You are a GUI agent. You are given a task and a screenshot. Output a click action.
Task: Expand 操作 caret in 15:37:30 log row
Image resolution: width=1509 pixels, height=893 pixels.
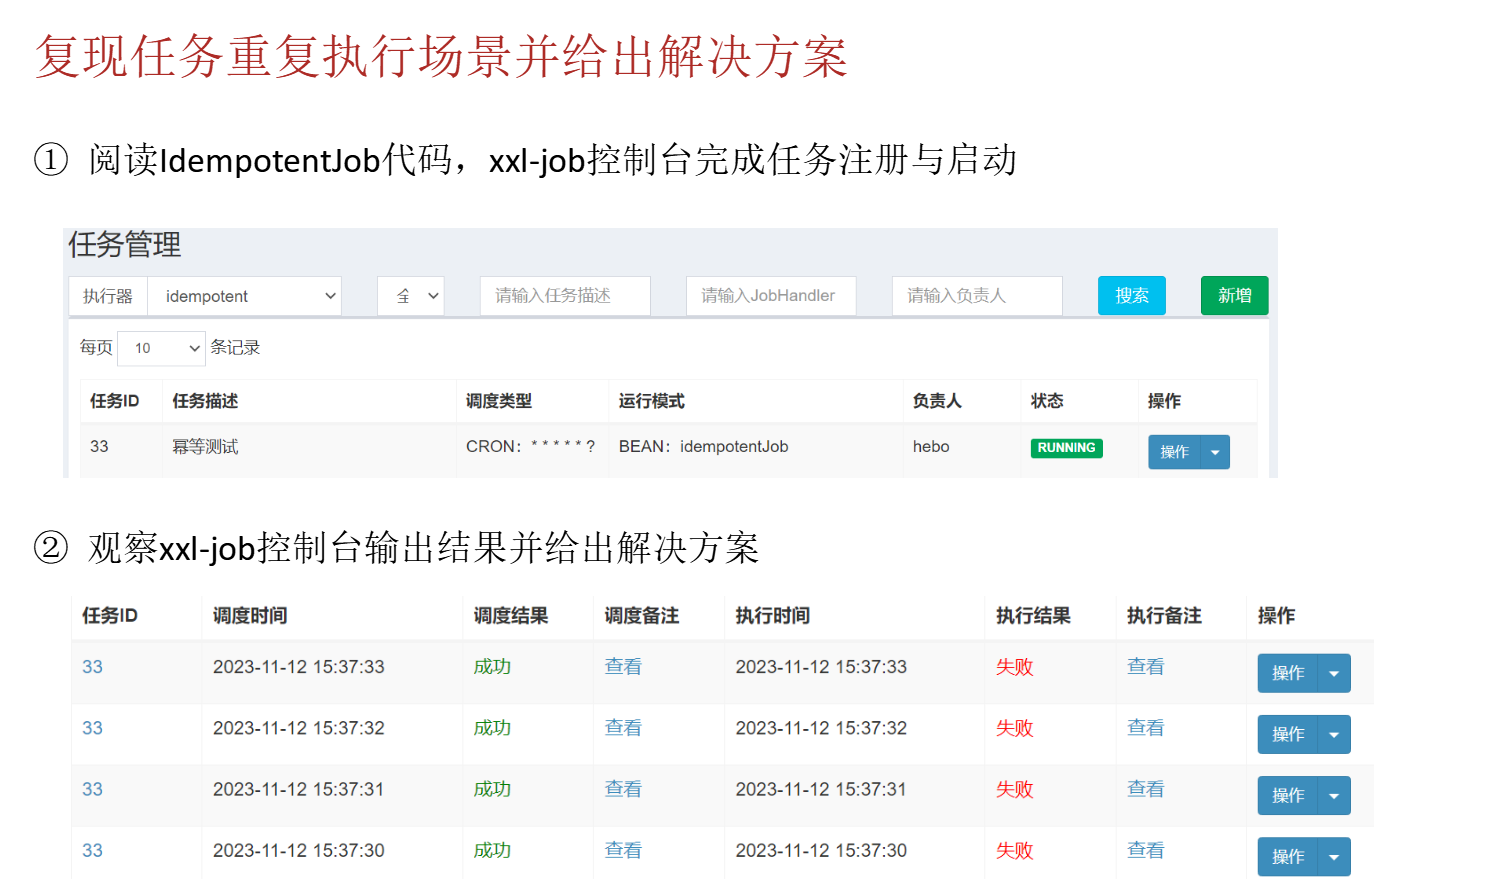[x=1334, y=857]
